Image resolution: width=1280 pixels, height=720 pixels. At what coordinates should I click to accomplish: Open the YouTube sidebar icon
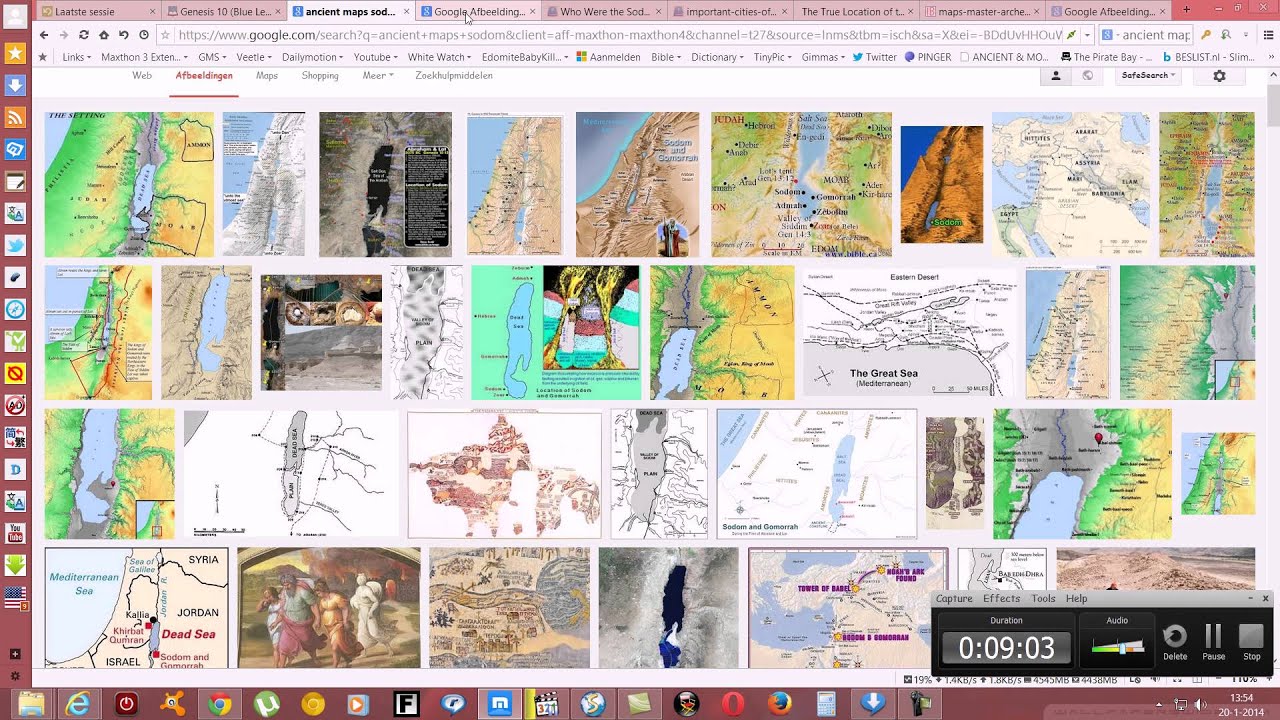[x=15, y=533]
